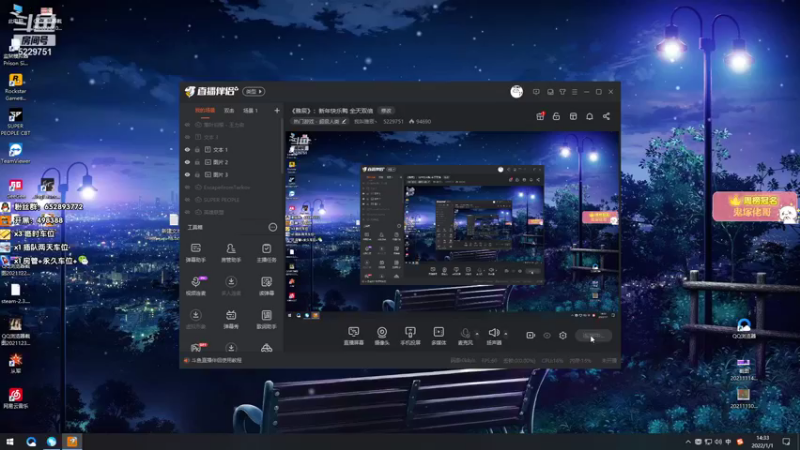Show the hidden SUPER PEOPLE source

click(187, 199)
